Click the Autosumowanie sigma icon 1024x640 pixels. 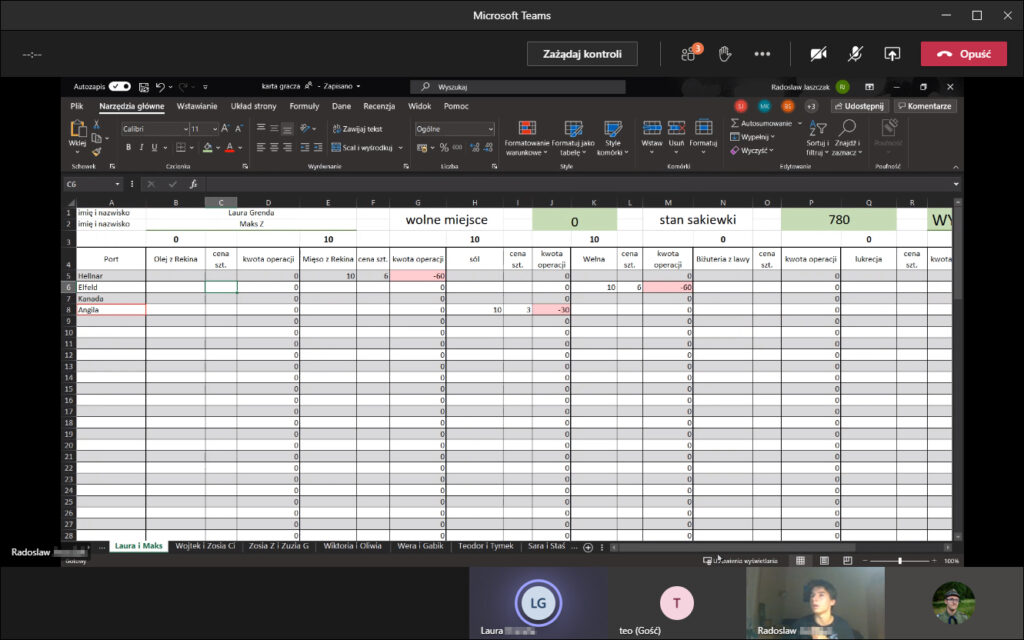click(x=735, y=123)
